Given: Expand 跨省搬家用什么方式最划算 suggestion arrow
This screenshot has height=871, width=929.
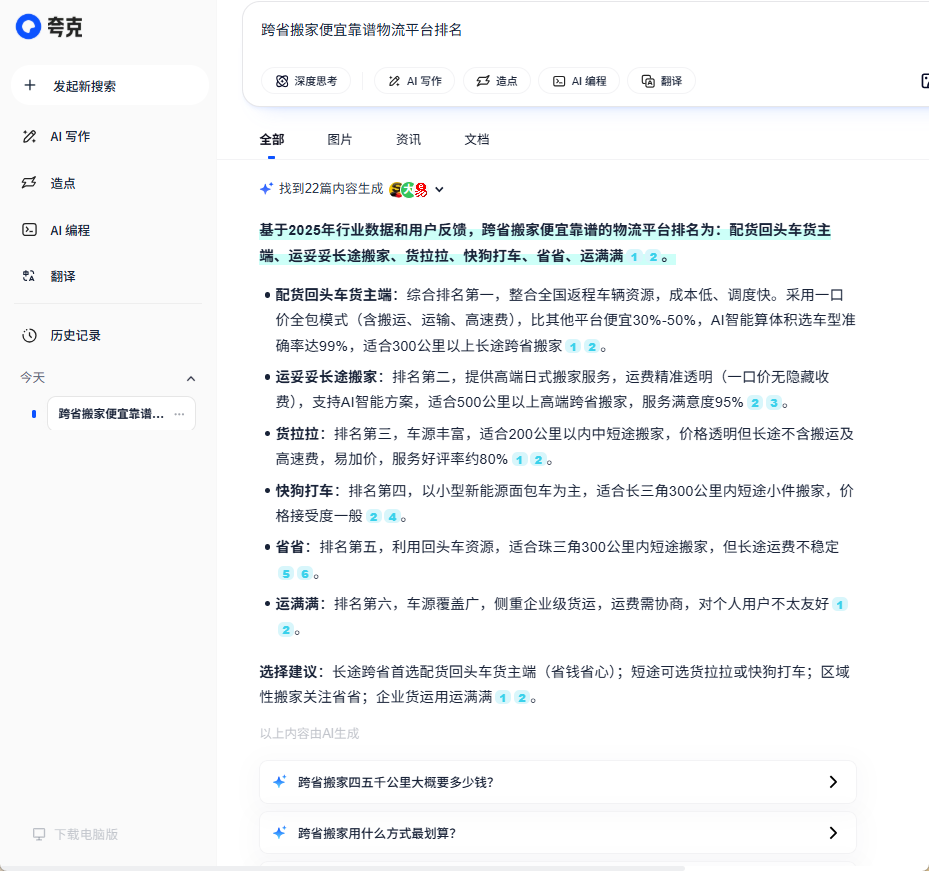Looking at the screenshot, I should [833, 833].
